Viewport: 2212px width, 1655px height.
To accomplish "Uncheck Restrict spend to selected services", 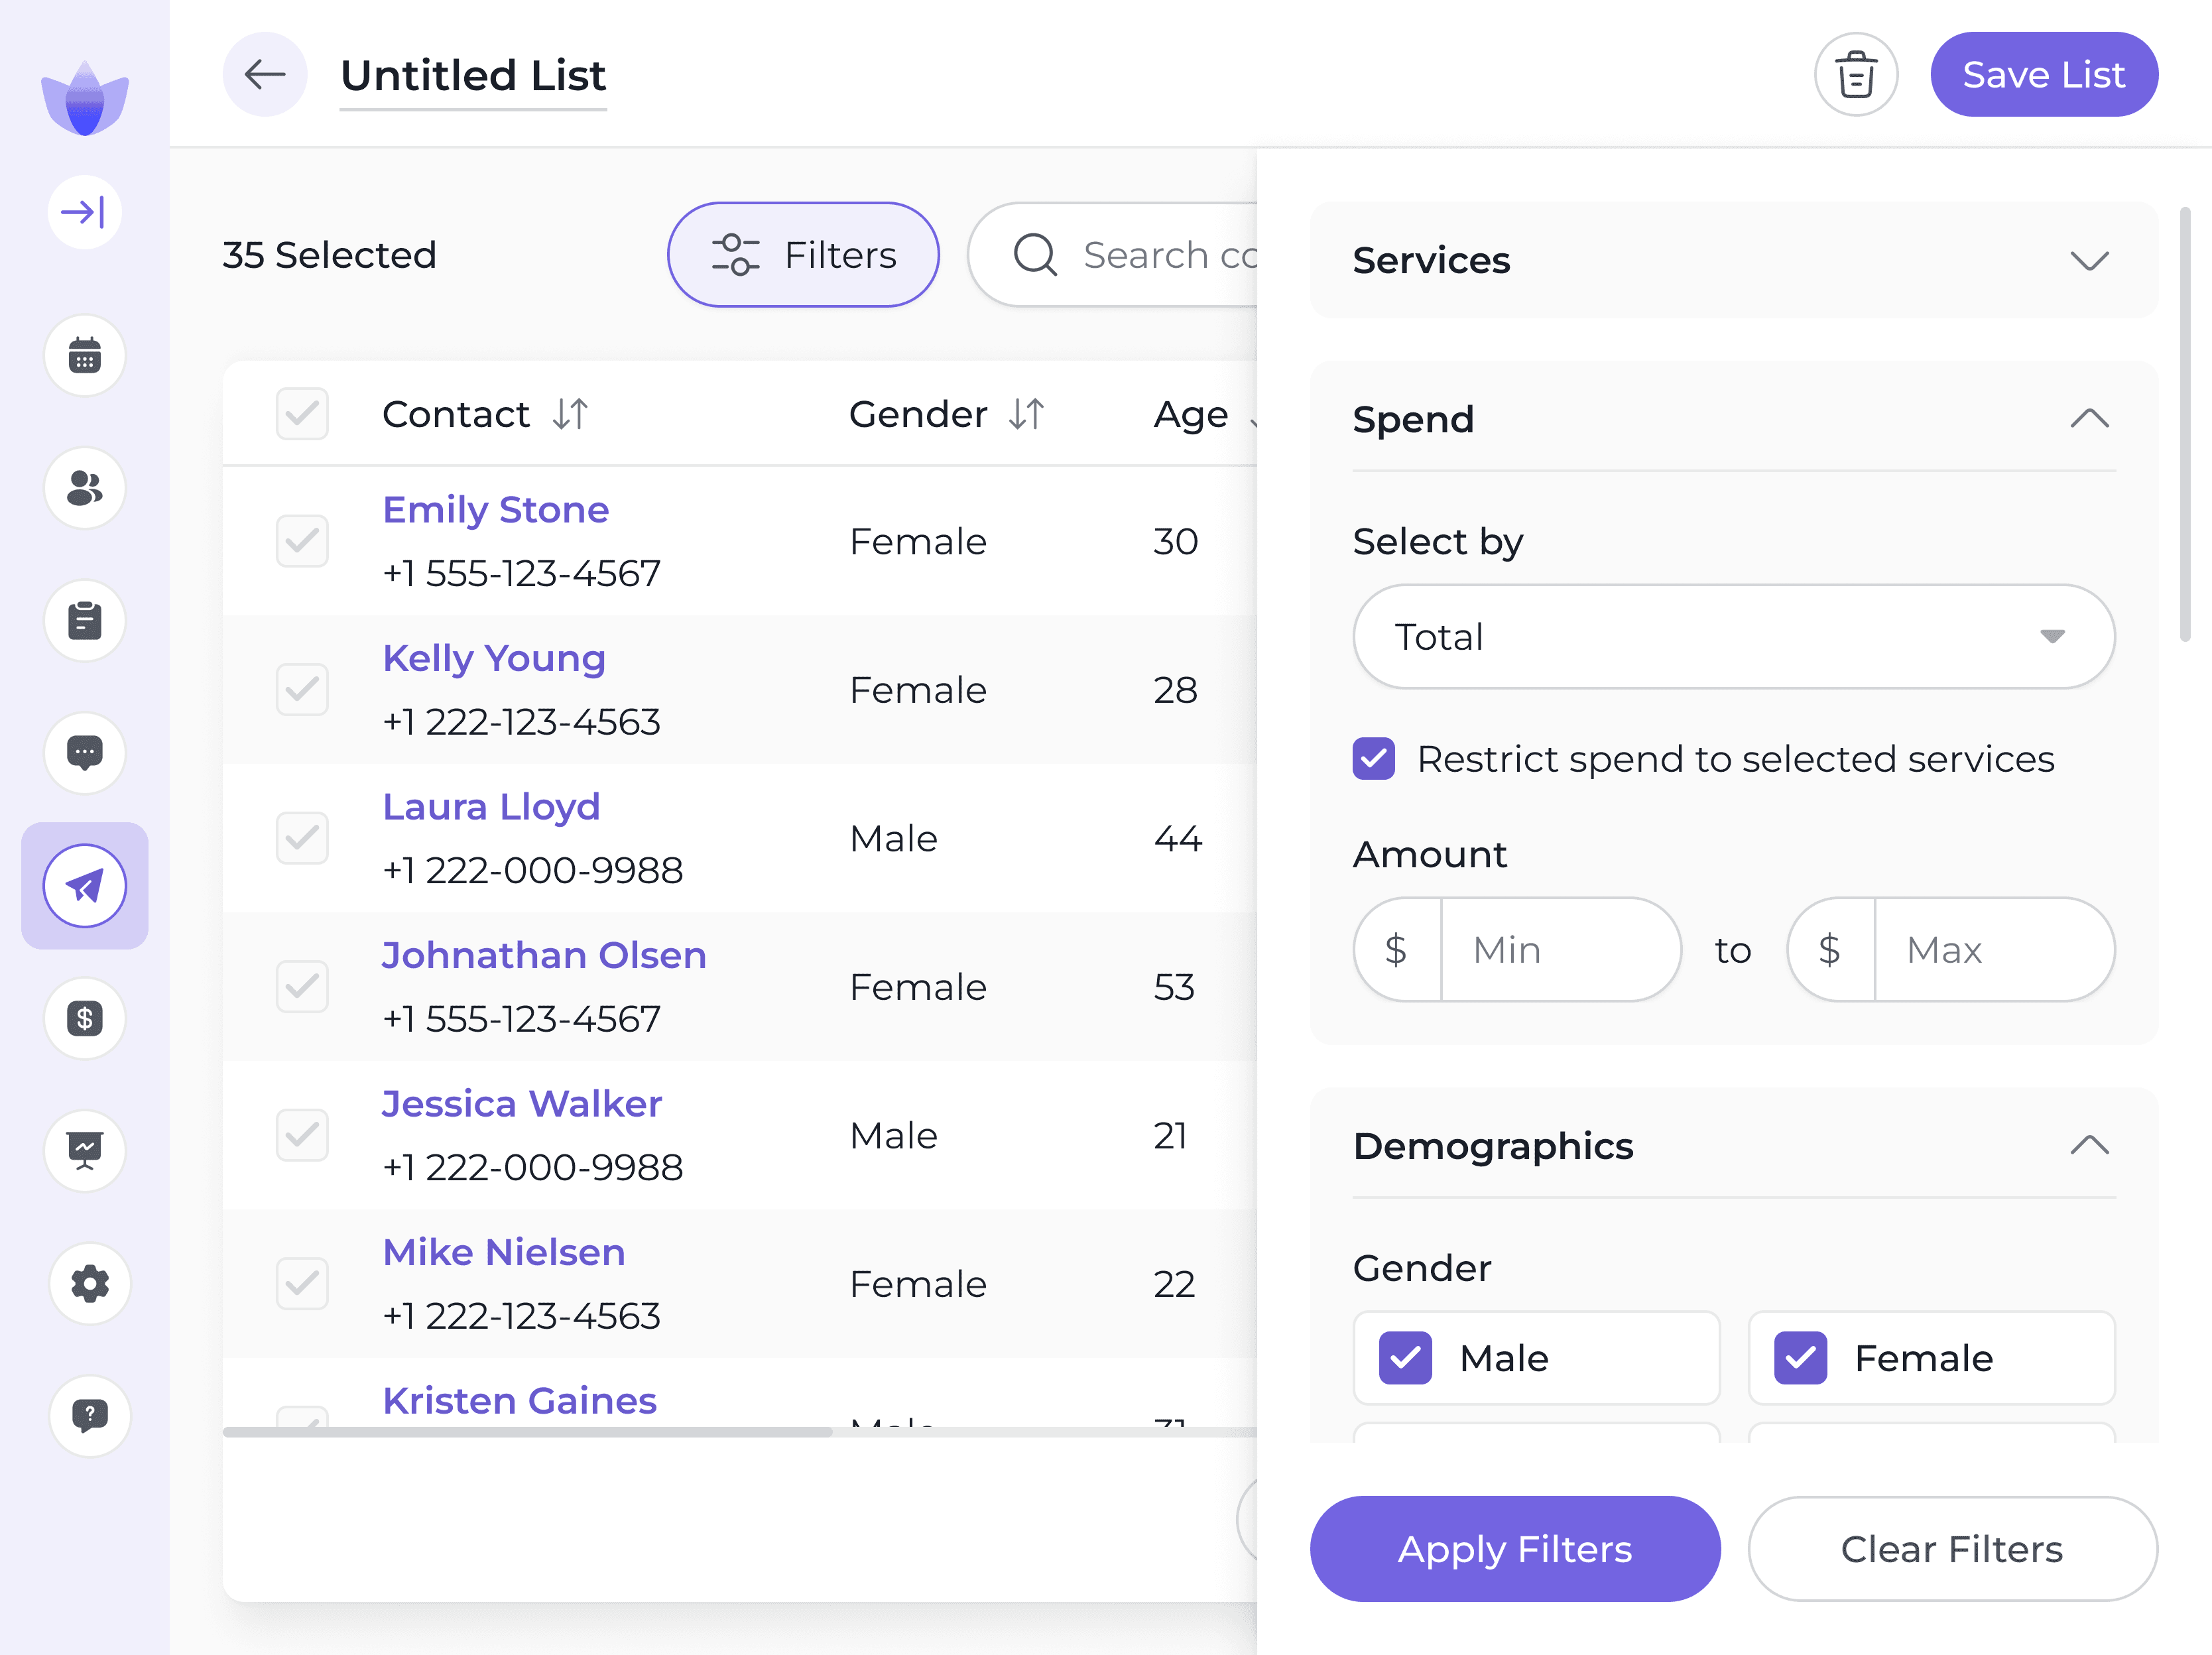I will [1373, 759].
